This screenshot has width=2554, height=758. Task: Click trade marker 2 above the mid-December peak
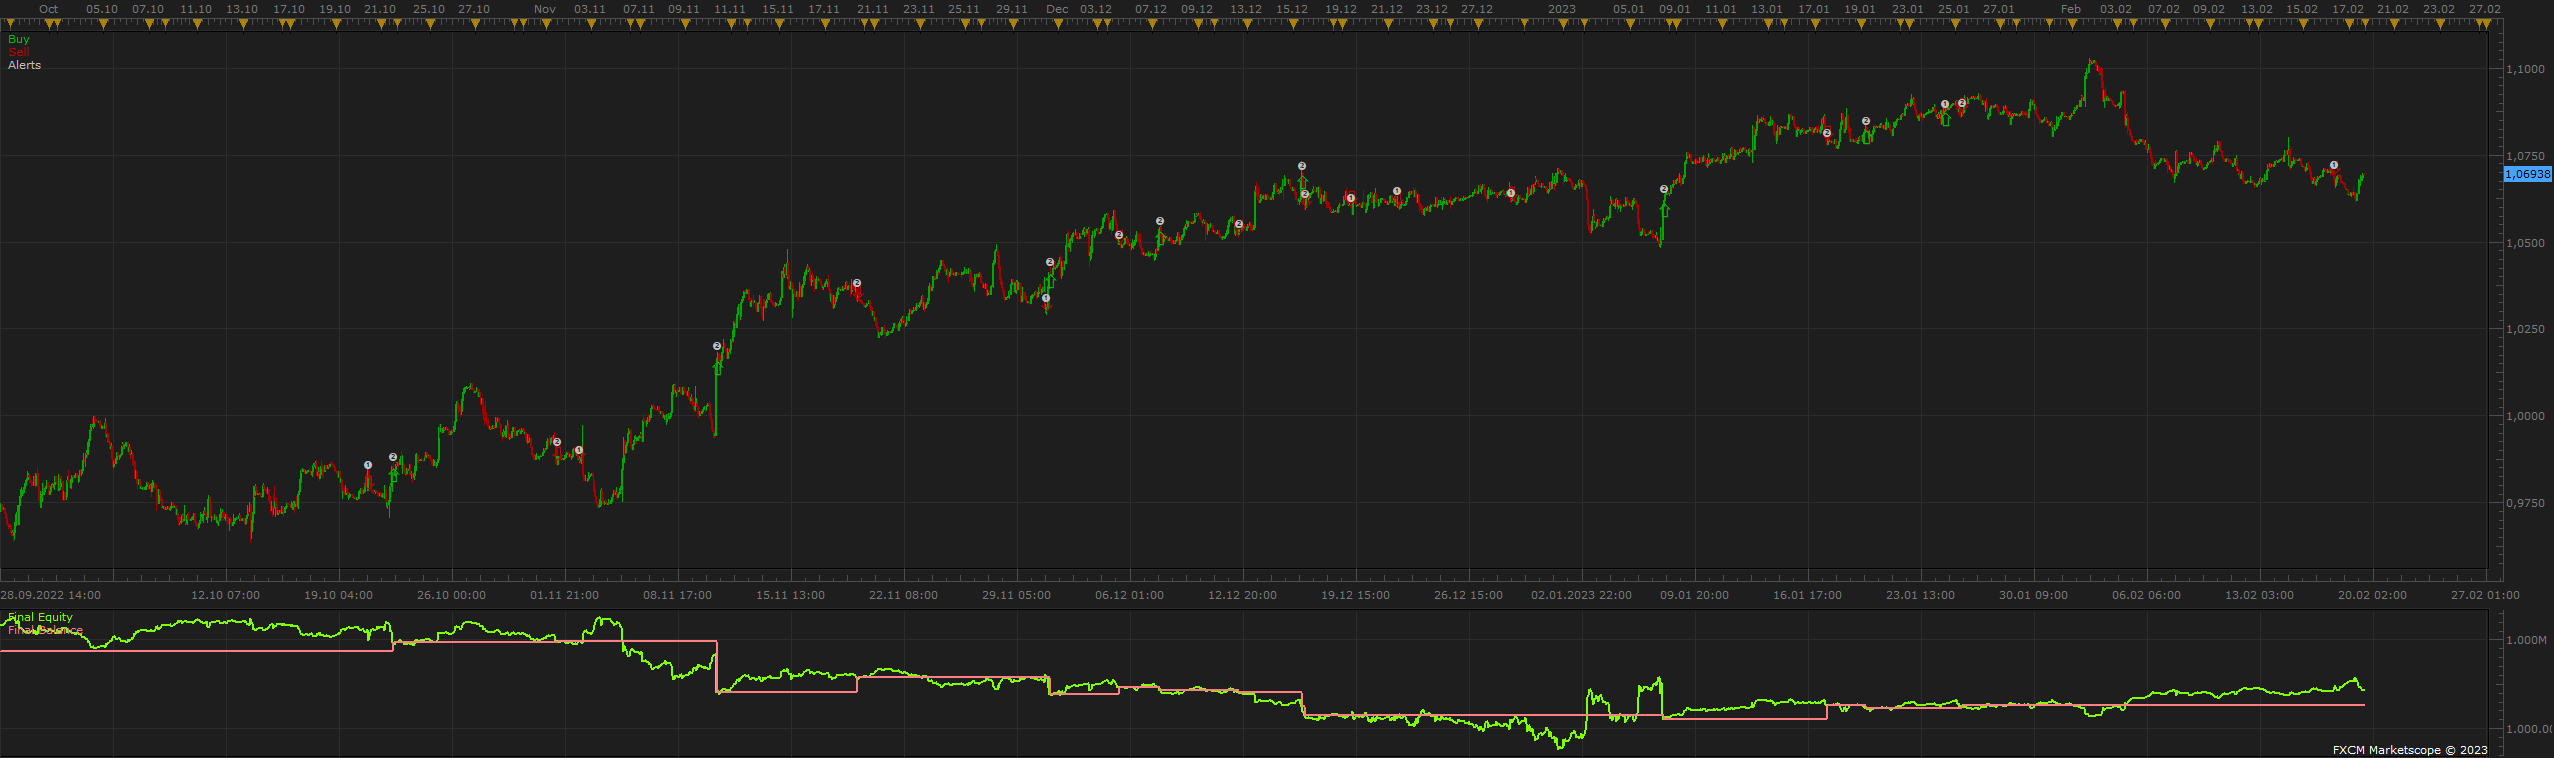click(1302, 166)
